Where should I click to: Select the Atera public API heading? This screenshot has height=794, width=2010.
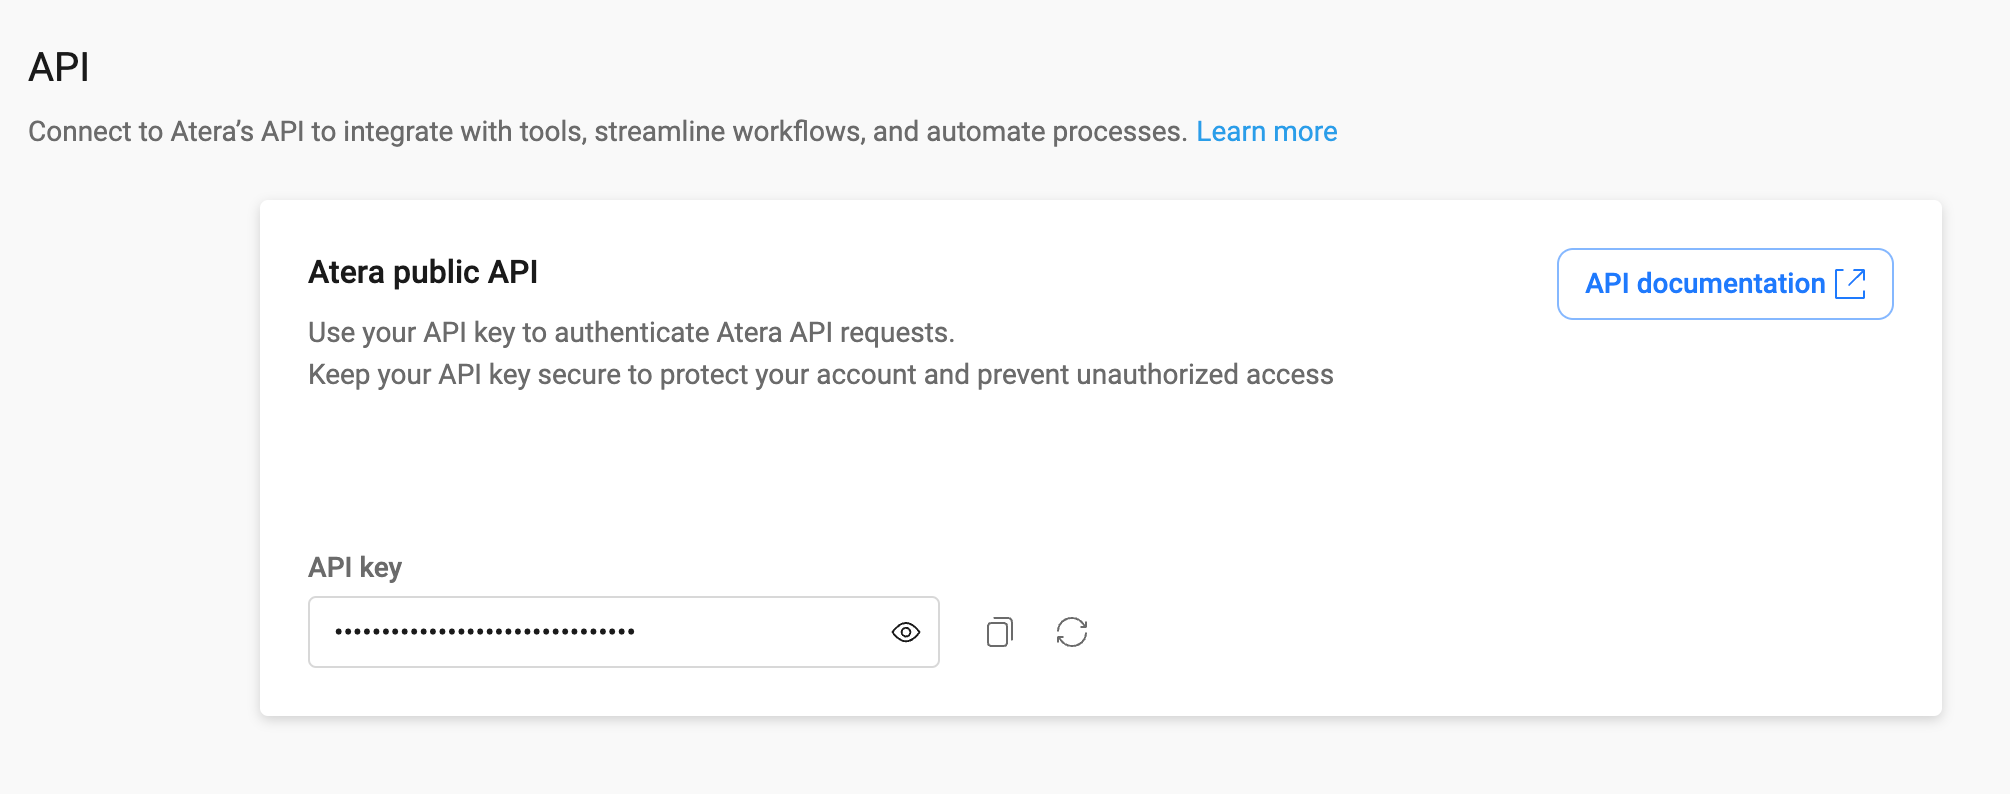423,272
